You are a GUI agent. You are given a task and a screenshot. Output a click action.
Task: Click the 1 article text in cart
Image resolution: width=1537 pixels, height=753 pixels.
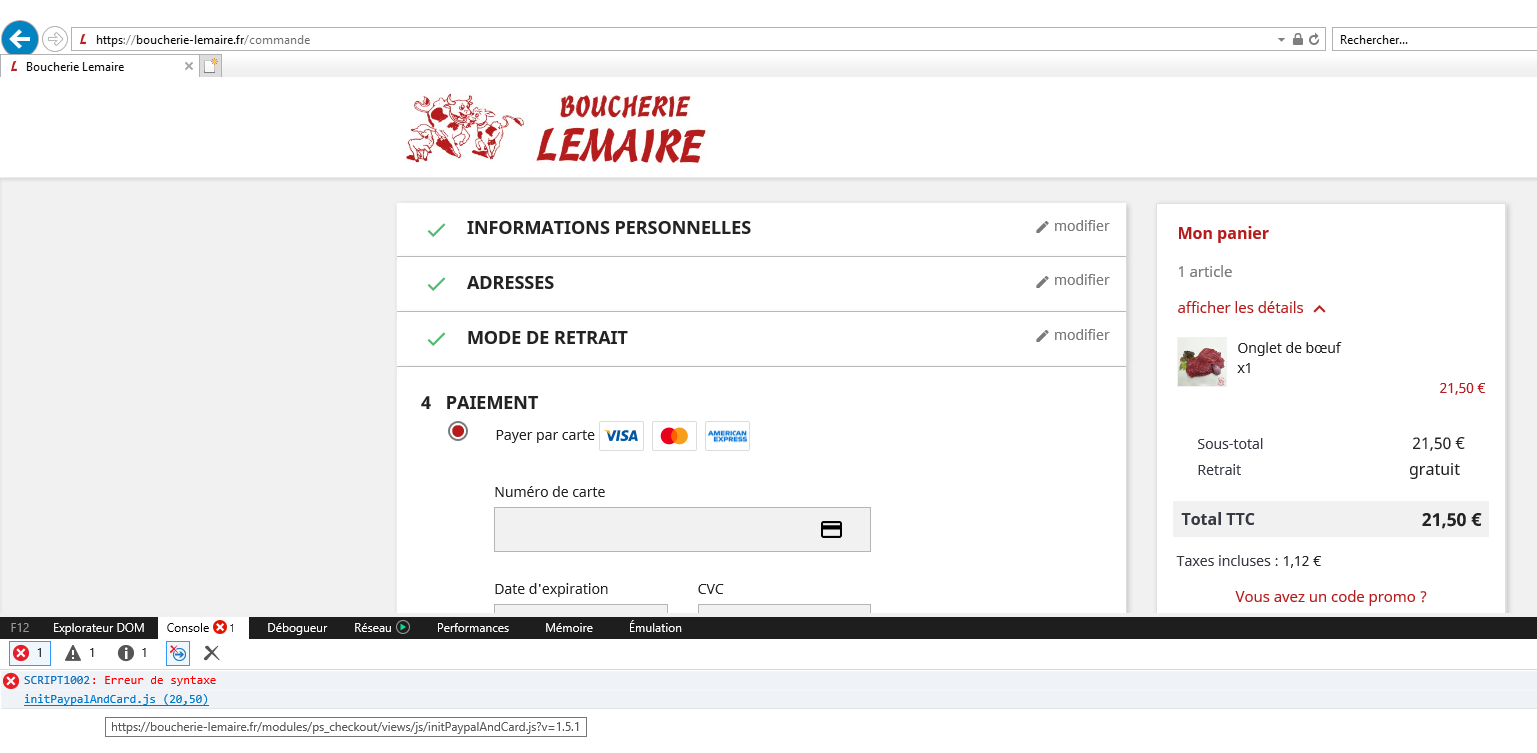(x=1205, y=272)
